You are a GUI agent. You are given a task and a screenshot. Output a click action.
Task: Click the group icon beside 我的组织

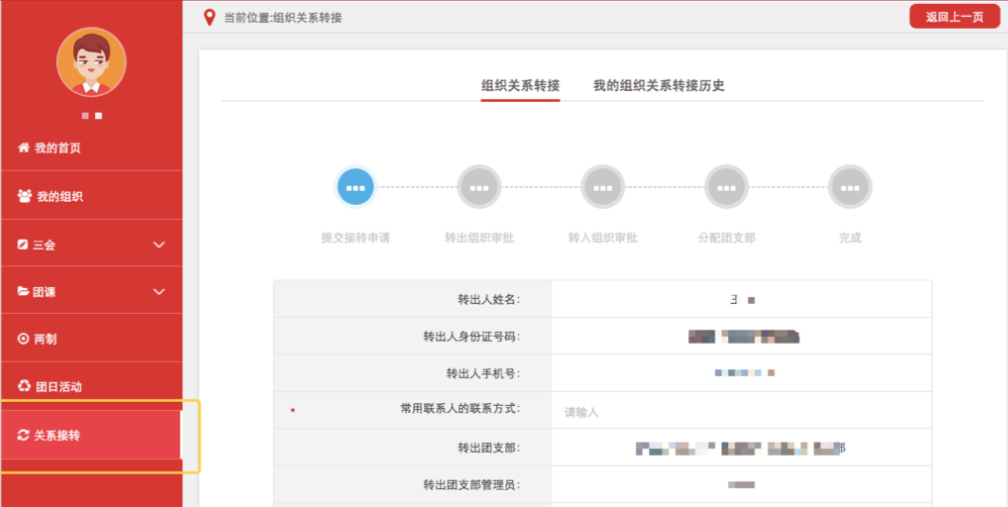(x=25, y=196)
